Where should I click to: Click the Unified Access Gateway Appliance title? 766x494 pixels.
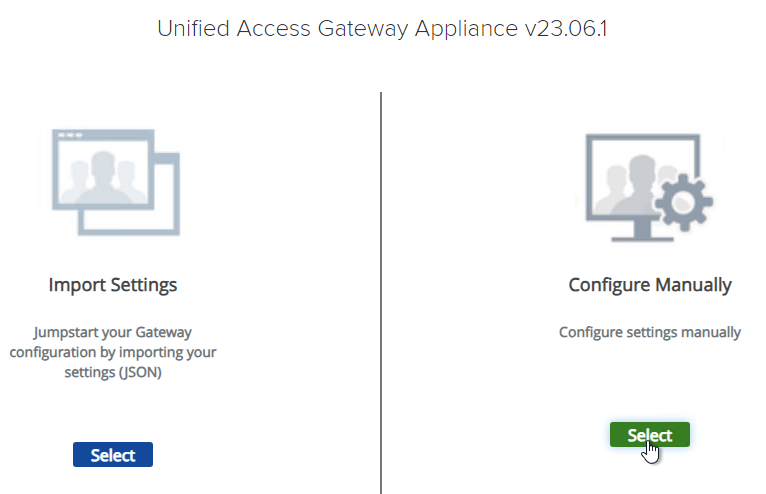click(x=338, y=28)
